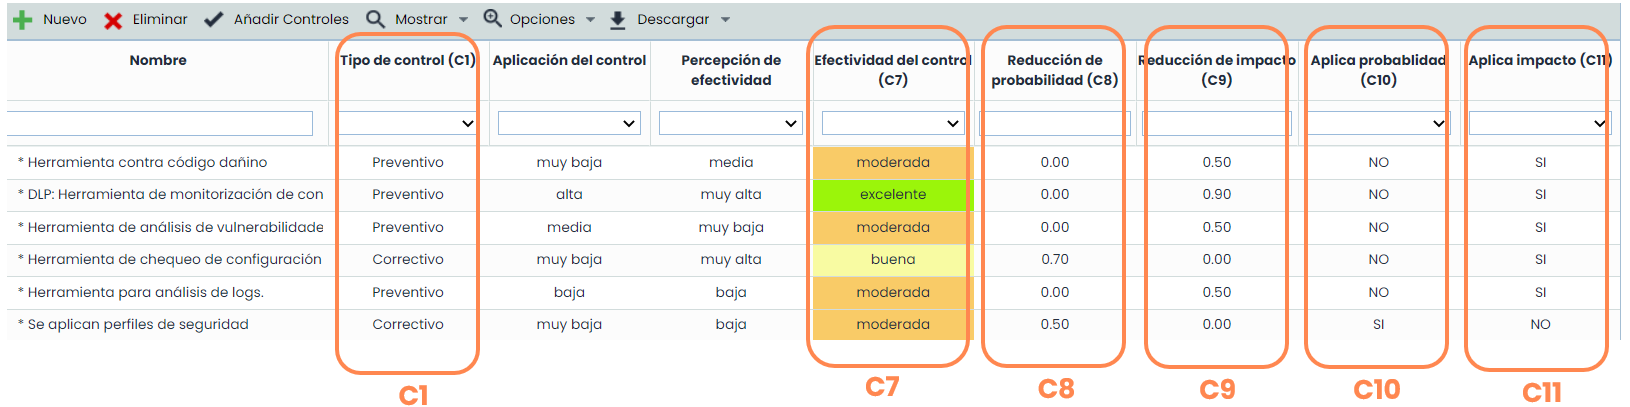The width and height of the screenshot is (1630, 407).
Task: Click the Mostrar magnifier icon
Action: pyautogui.click(x=375, y=19)
